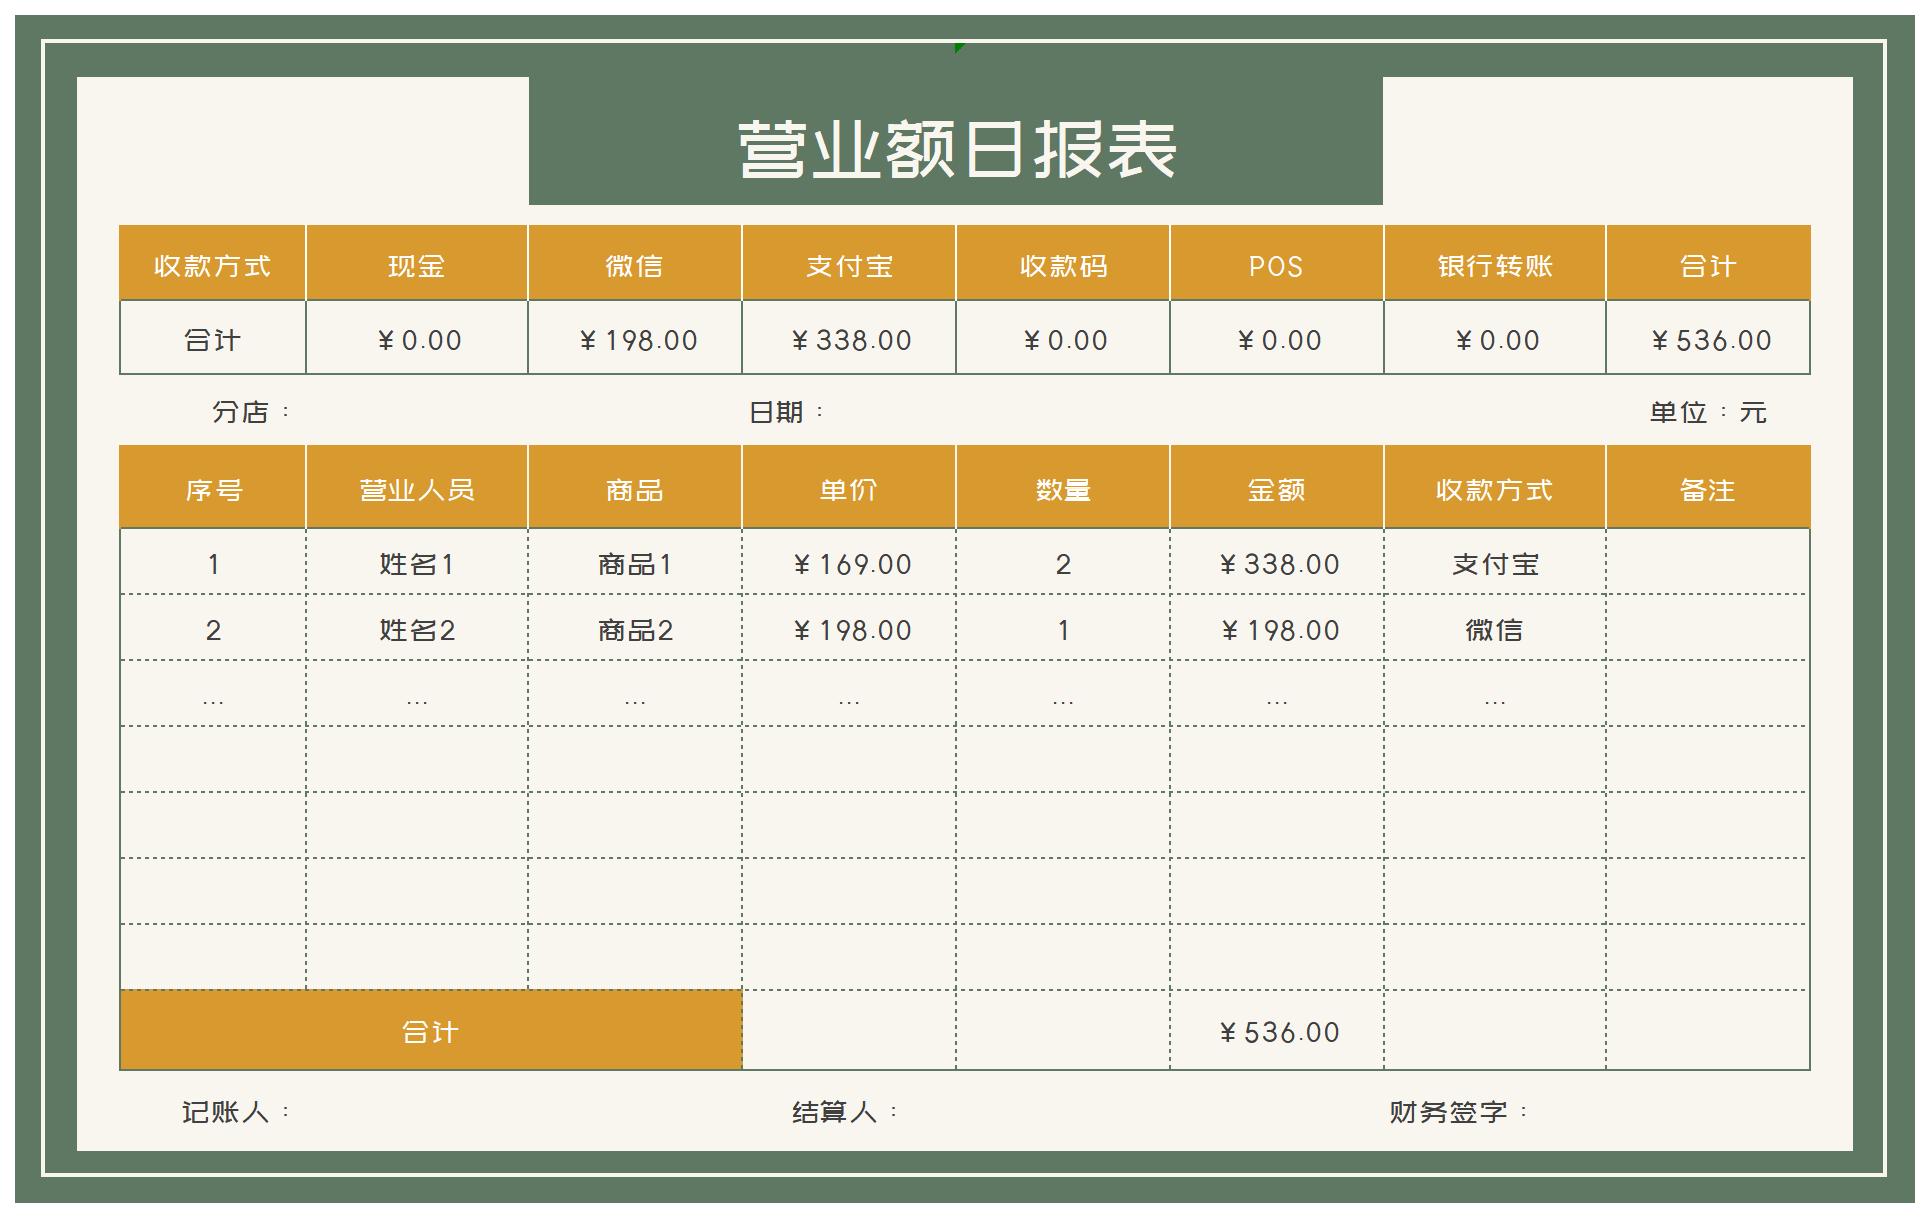Image resolution: width=1930 pixels, height=1218 pixels.
Task: Click the 结算人 label
Action: [845, 1111]
